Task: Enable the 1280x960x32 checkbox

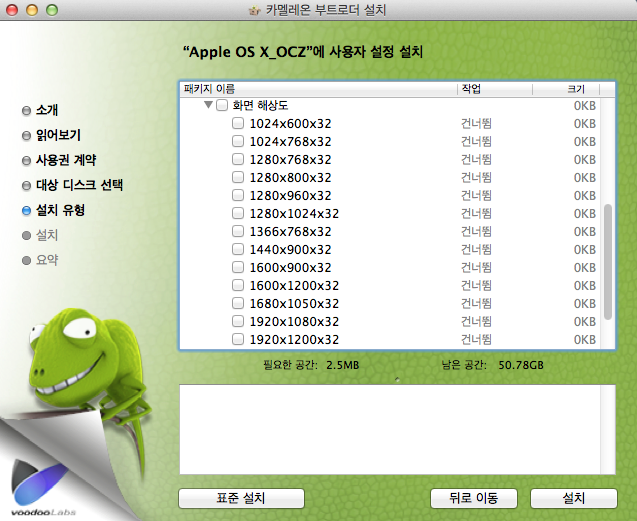Action: tap(238, 195)
